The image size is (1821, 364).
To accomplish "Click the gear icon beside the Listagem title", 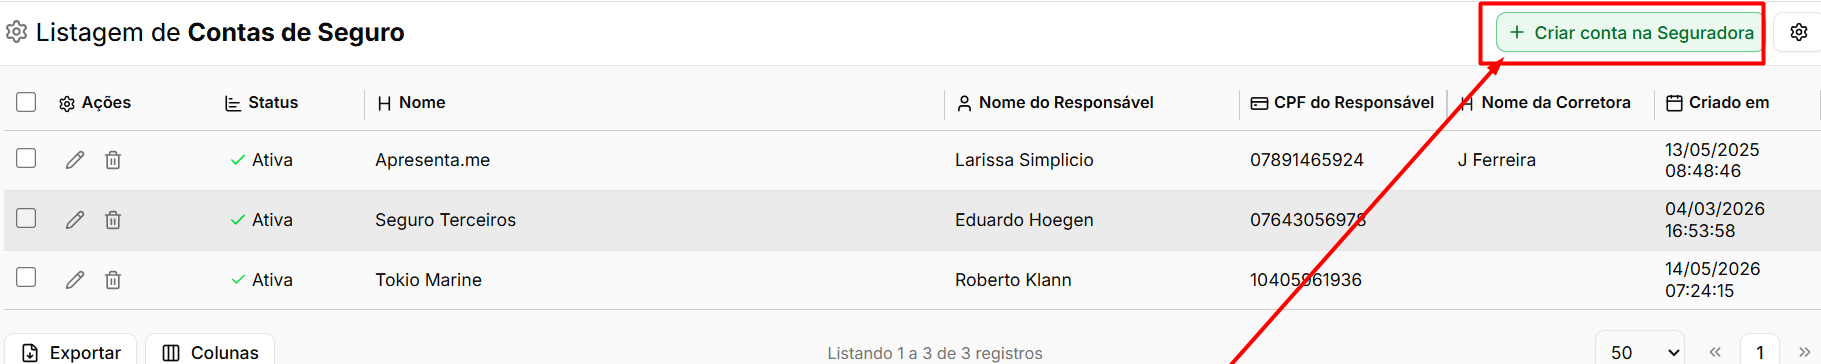I will (x=16, y=32).
